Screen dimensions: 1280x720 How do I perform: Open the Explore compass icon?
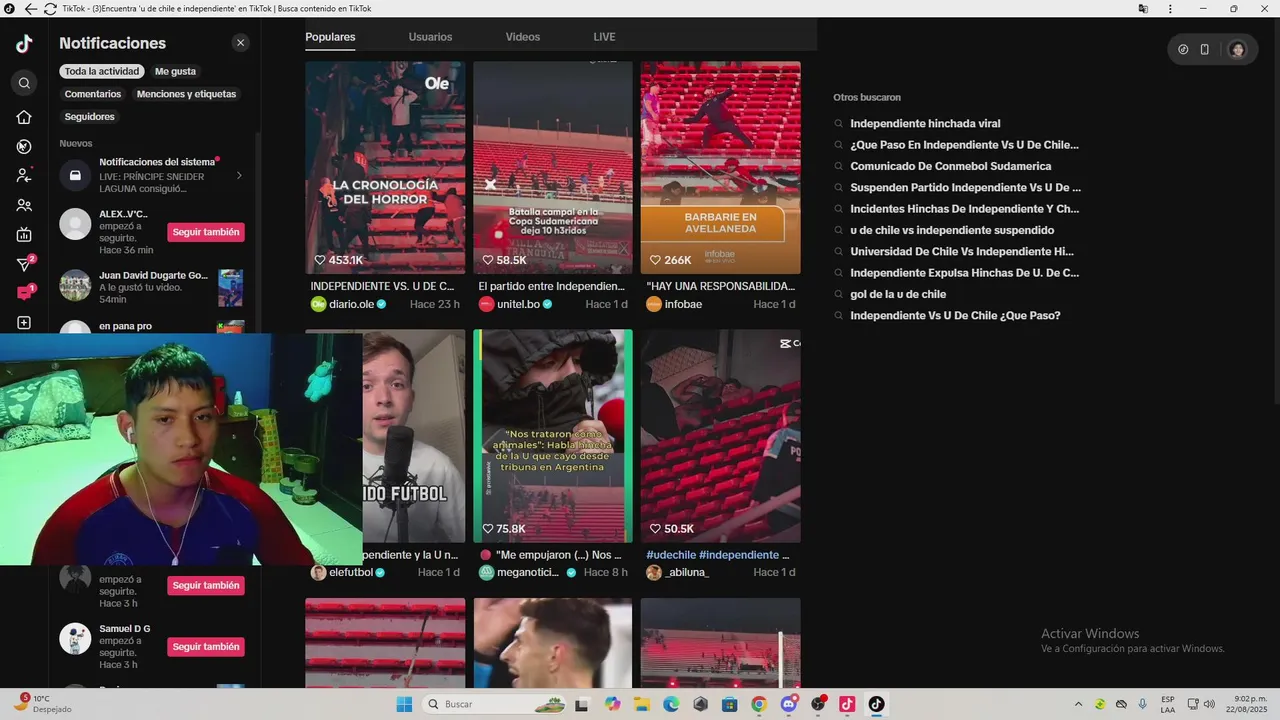(x=24, y=147)
